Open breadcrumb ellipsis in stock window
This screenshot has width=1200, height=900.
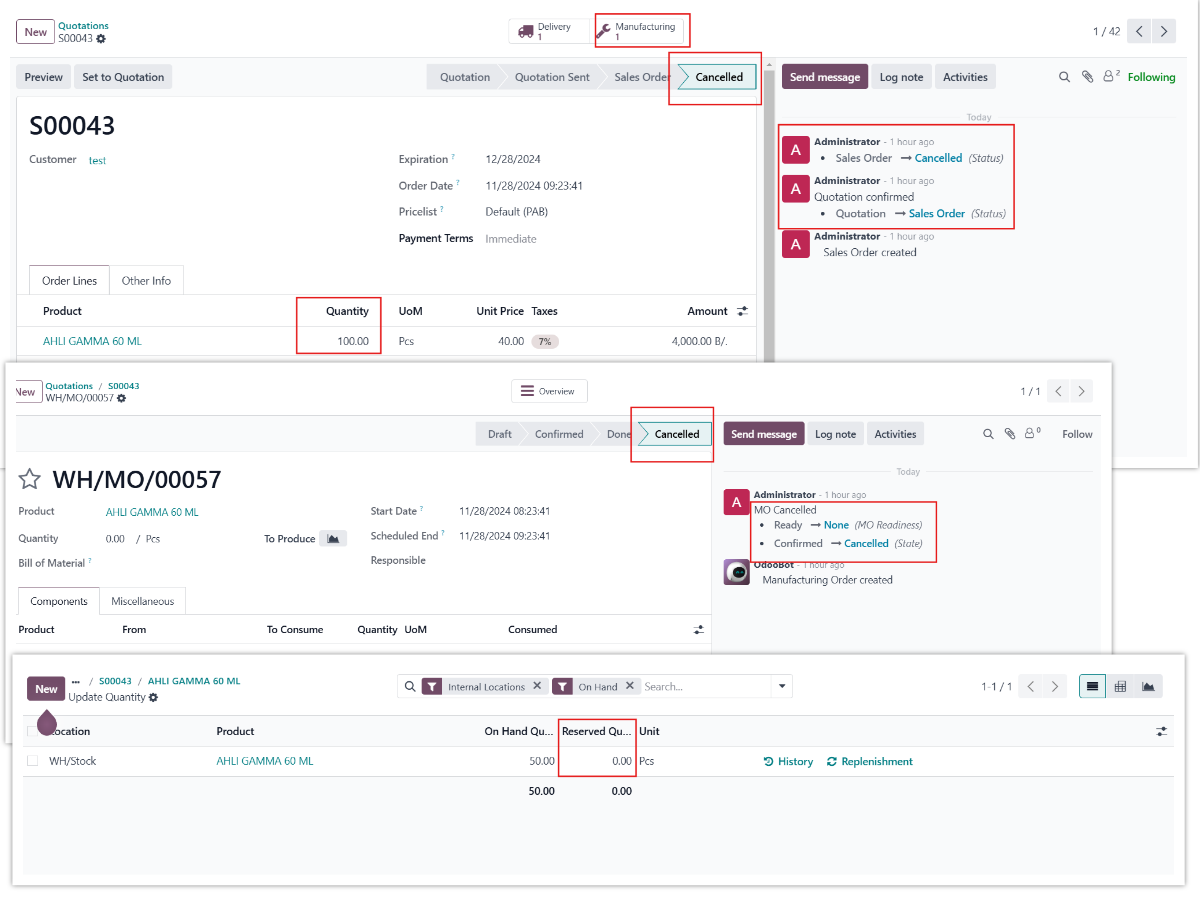[x=76, y=681]
